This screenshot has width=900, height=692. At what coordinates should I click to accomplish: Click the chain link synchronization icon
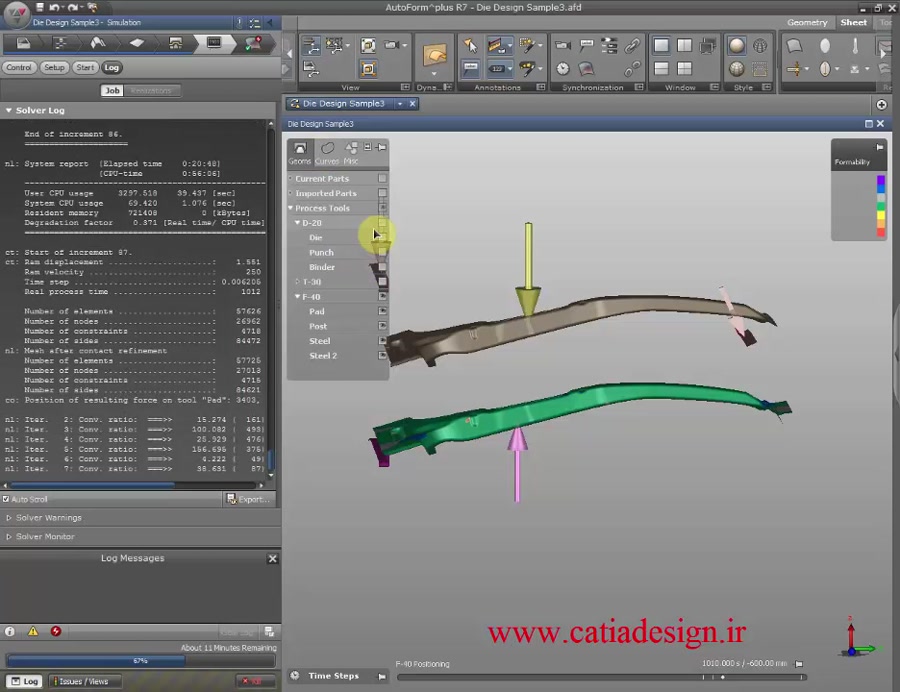(633, 45)
